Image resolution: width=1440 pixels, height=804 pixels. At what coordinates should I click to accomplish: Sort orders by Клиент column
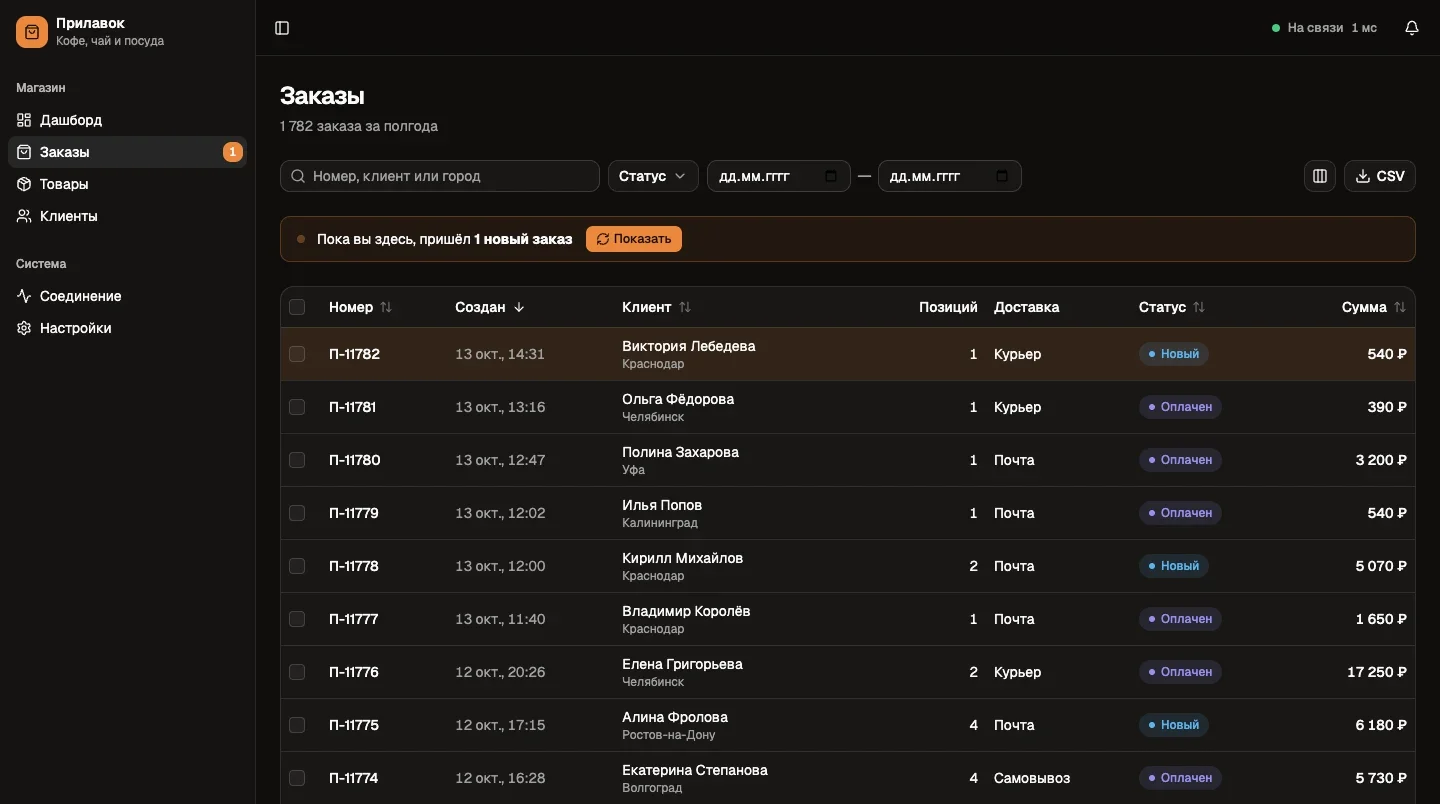[656, 307]
